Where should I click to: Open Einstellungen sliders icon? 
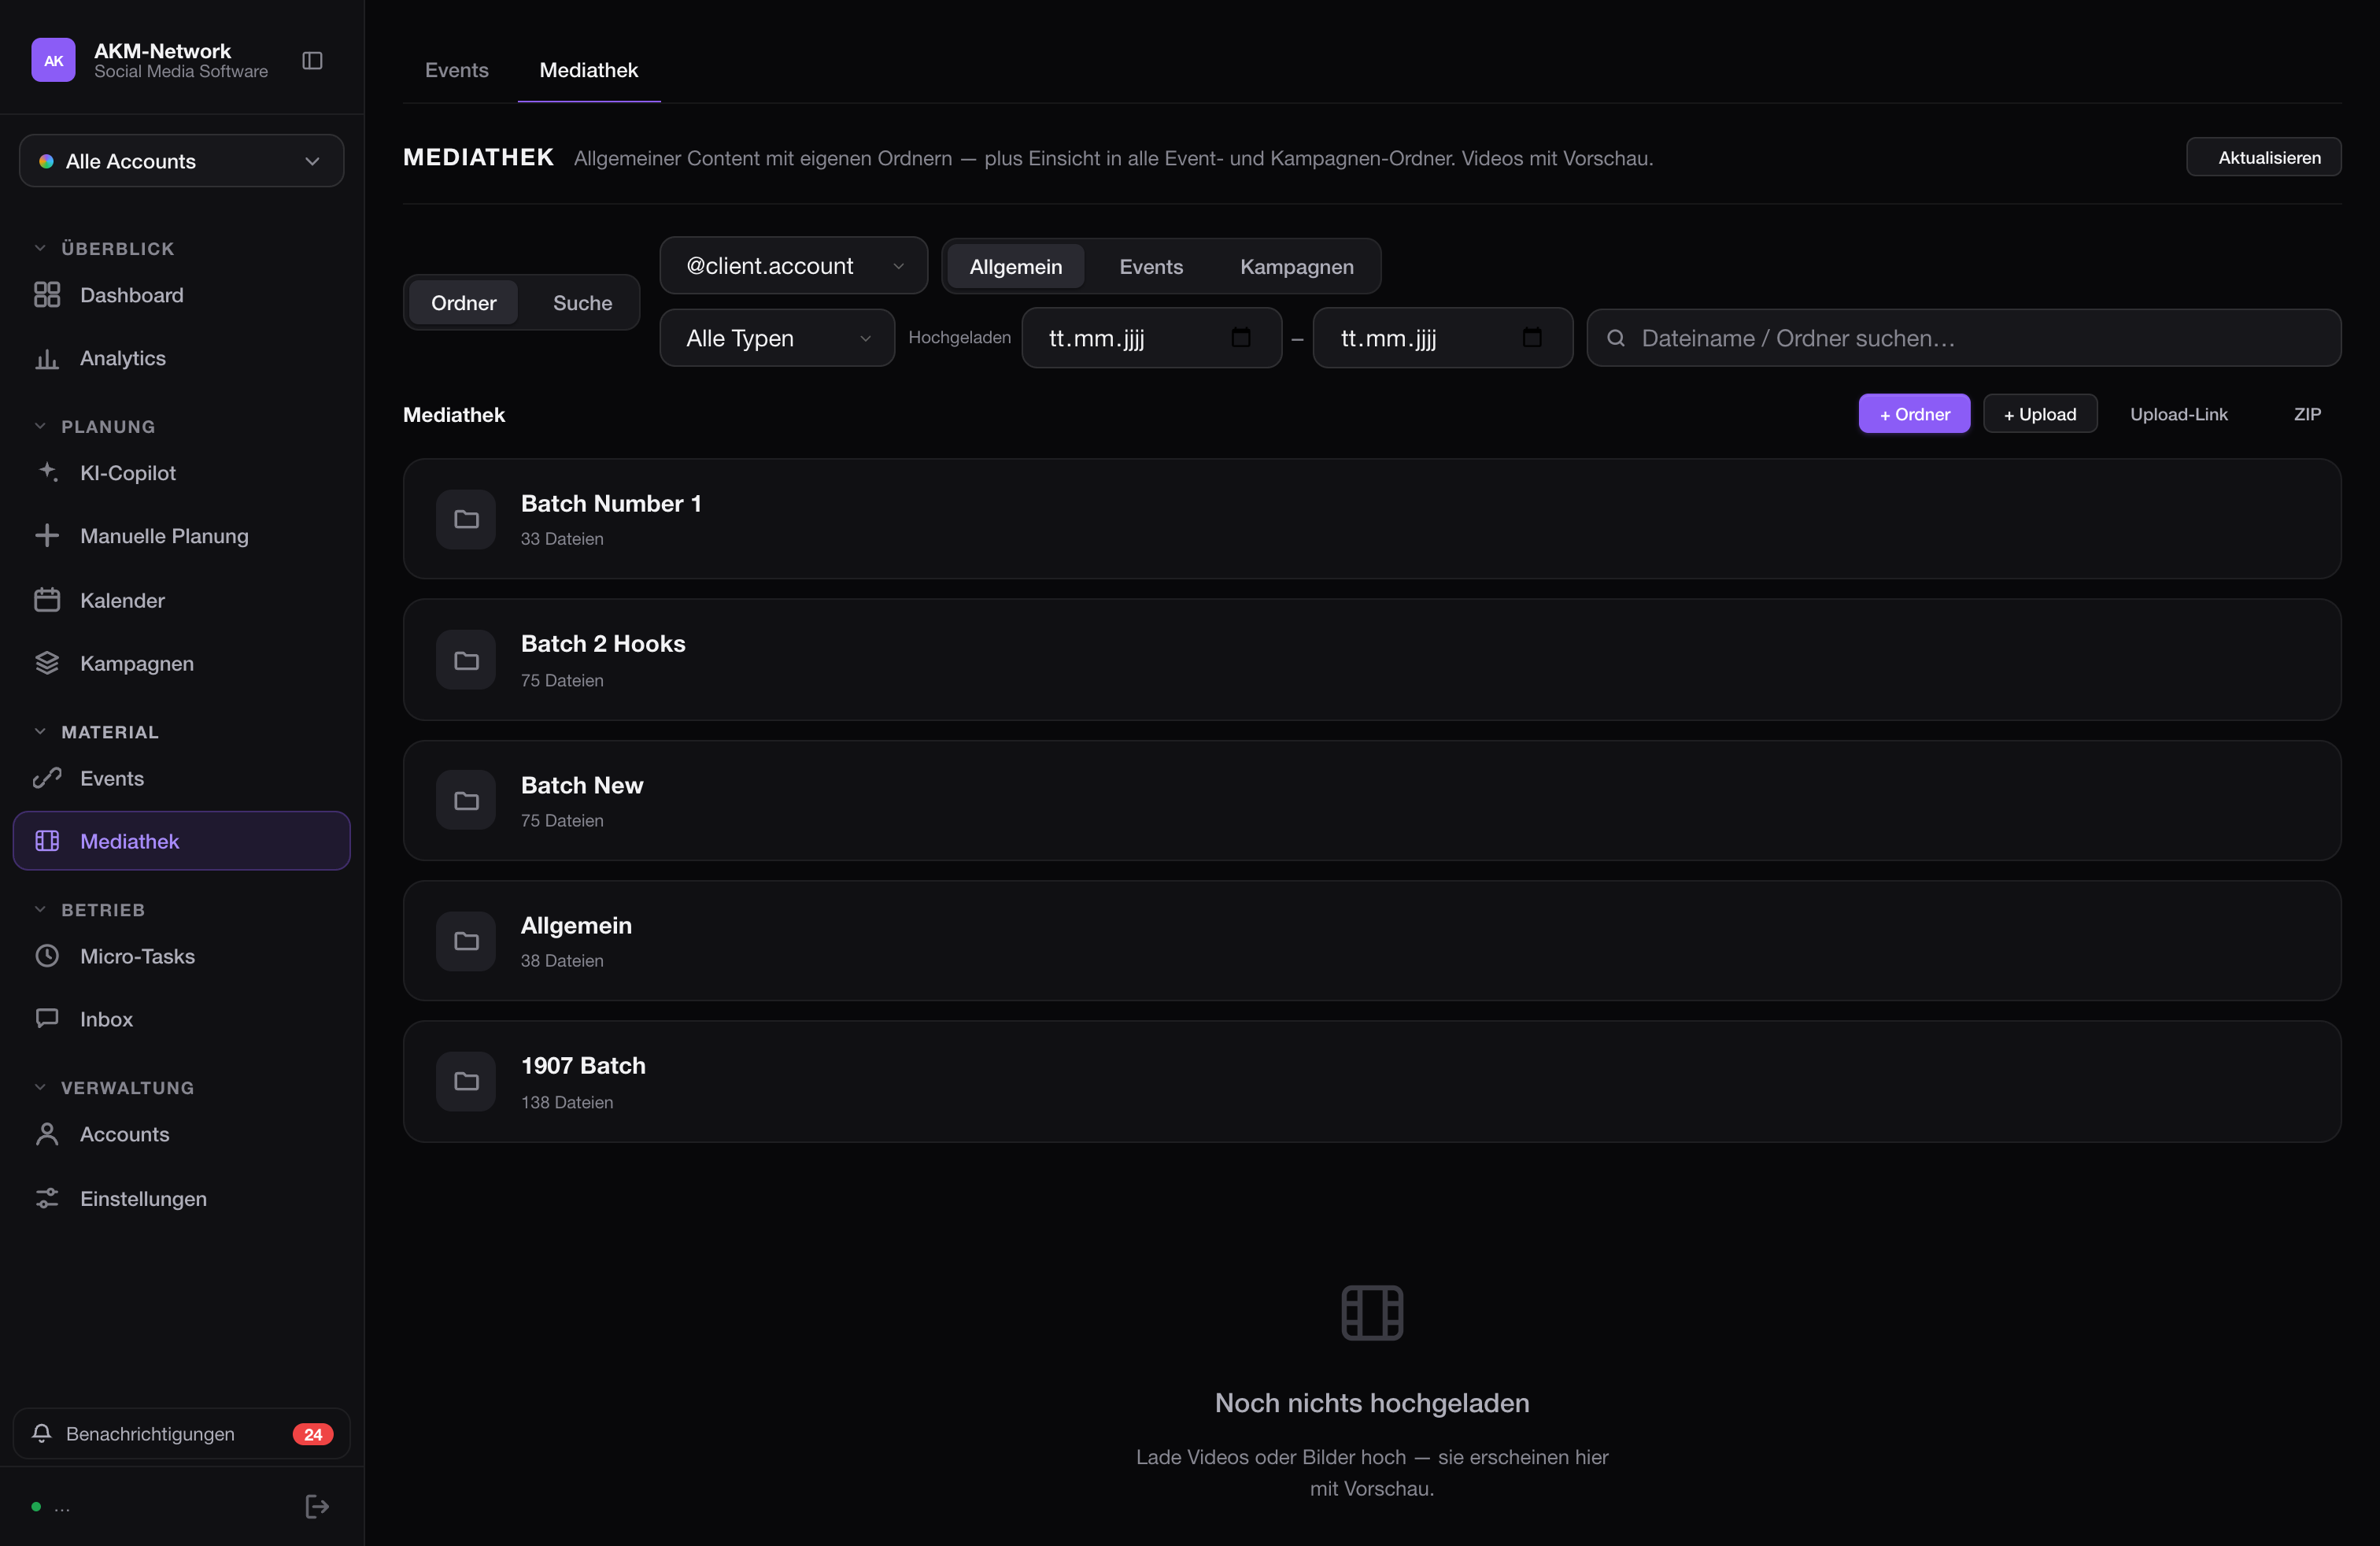pyautogui.click(x=47, y=1198)
